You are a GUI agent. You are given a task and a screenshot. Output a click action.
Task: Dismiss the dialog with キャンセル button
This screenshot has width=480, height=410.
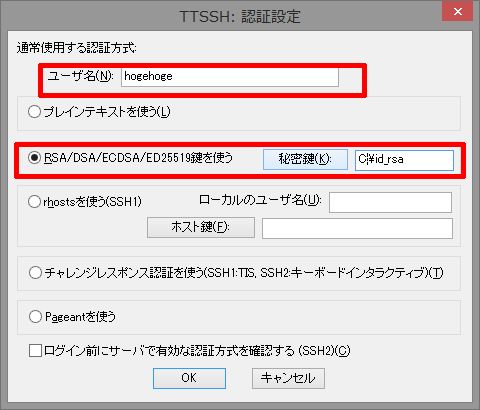pyautogui.click(x=288, y=378)
